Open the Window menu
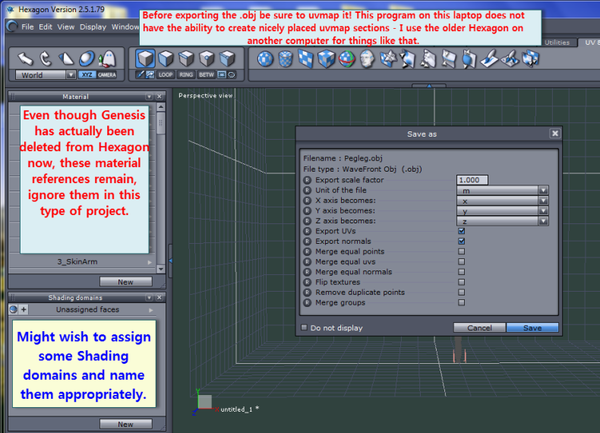This screenshot has height=433, width=600. click(125, 27)
